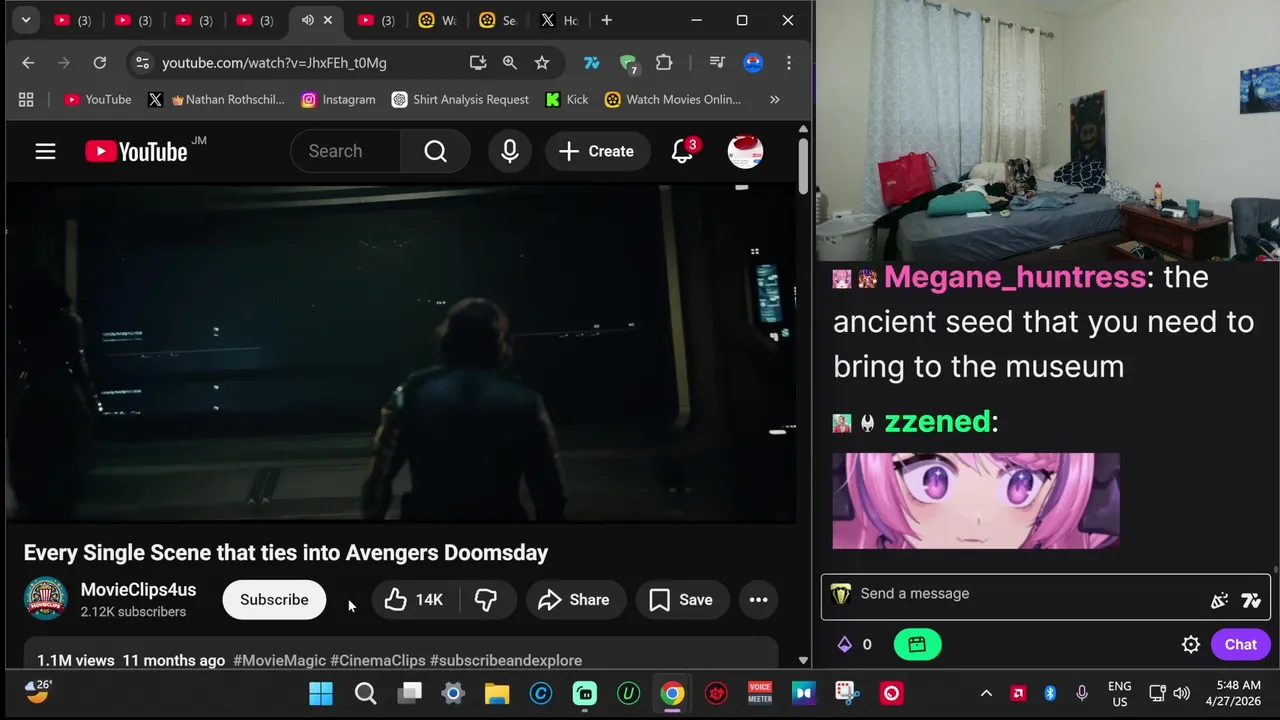The width and height of the screenshot is (1280, 720).
Task: Open the YouTube hamburger guide menu
Action: 45,151
